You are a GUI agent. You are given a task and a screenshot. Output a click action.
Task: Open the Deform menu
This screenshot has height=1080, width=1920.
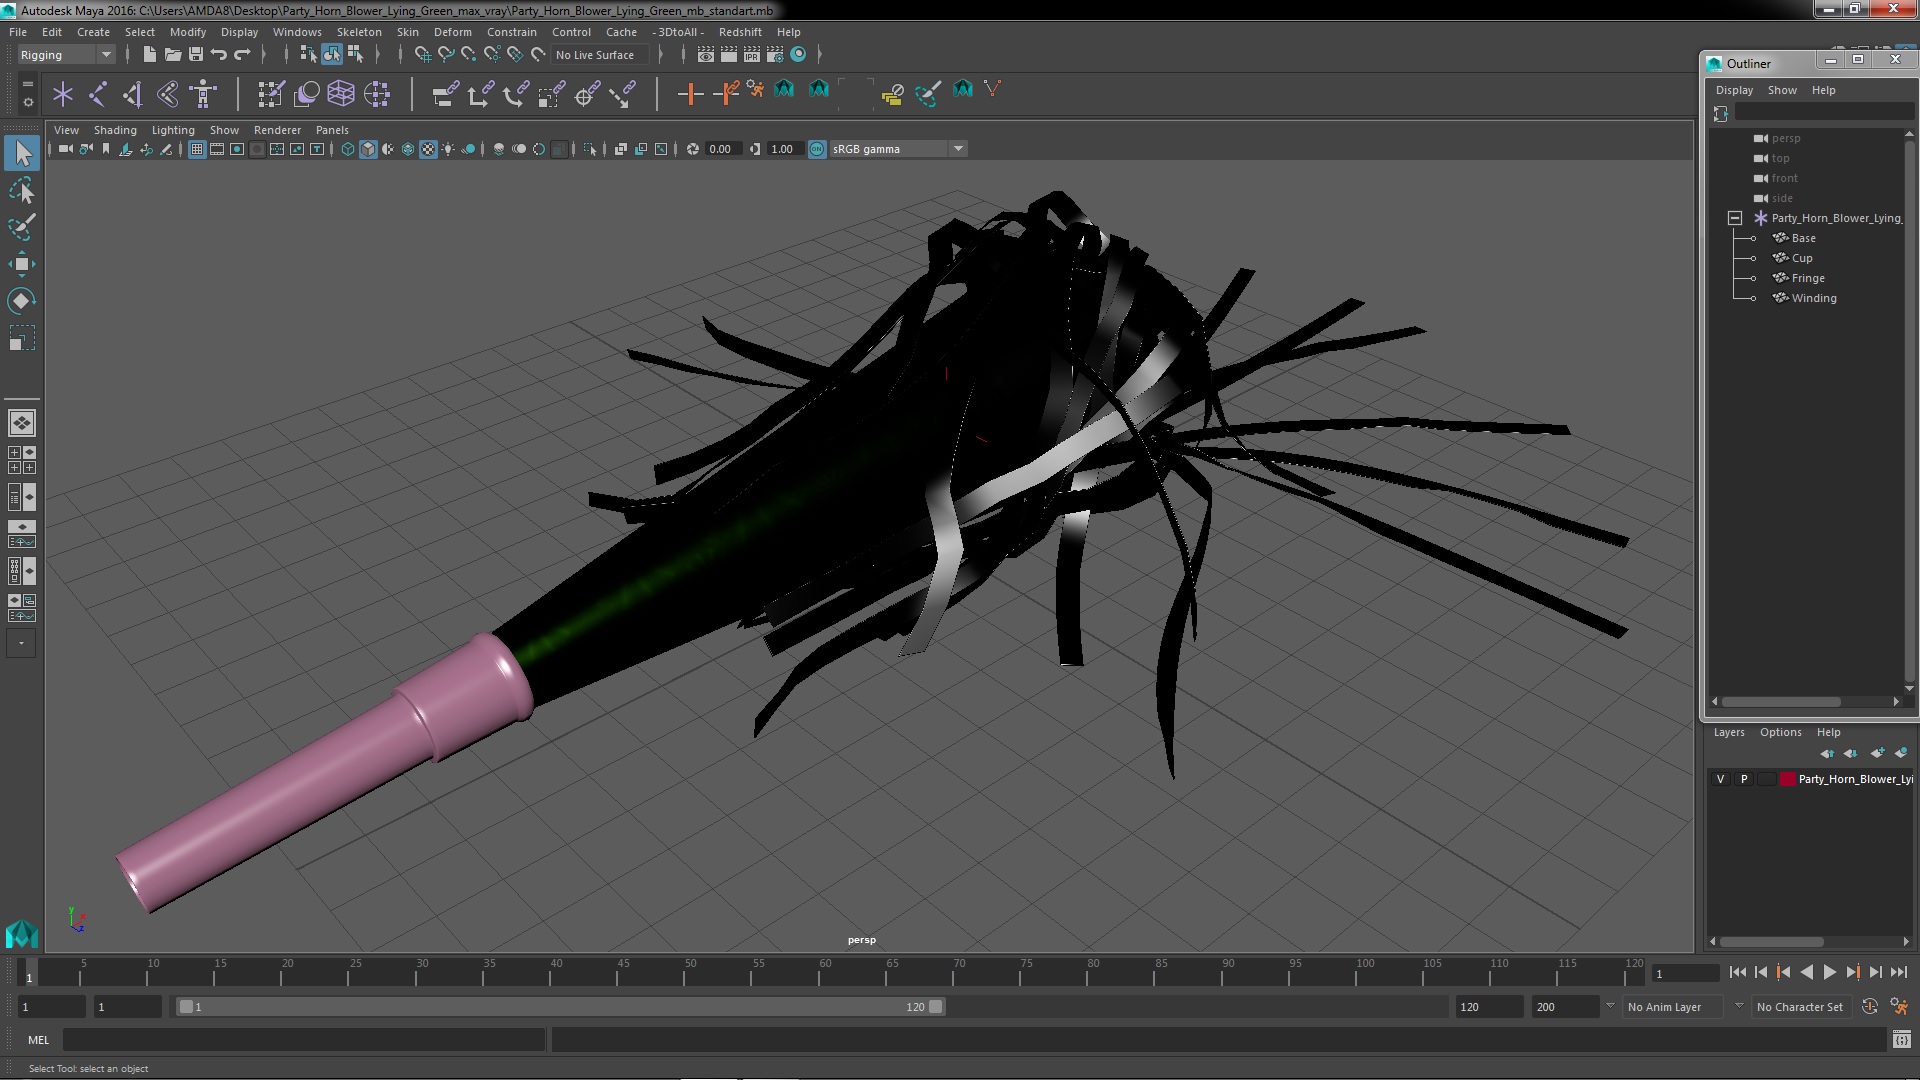[452, 32]
